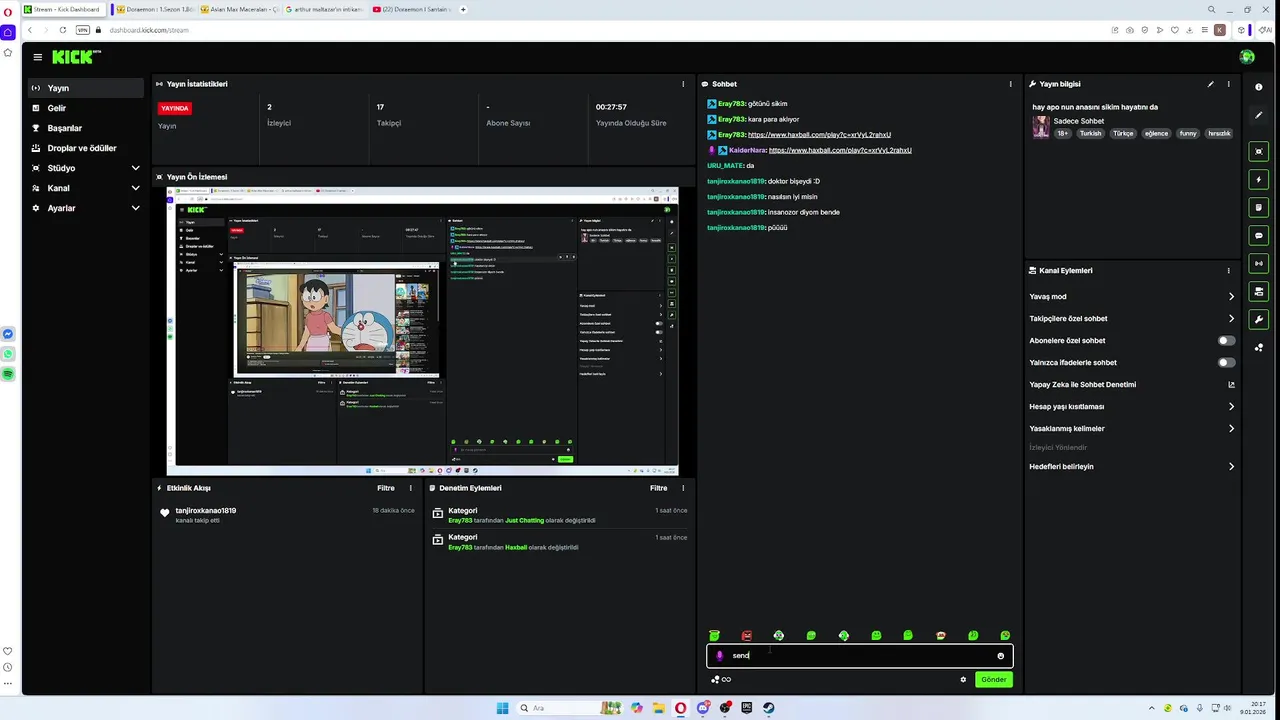Open Hesap yaşı kısıtlaması settings

pos(1132,407)
